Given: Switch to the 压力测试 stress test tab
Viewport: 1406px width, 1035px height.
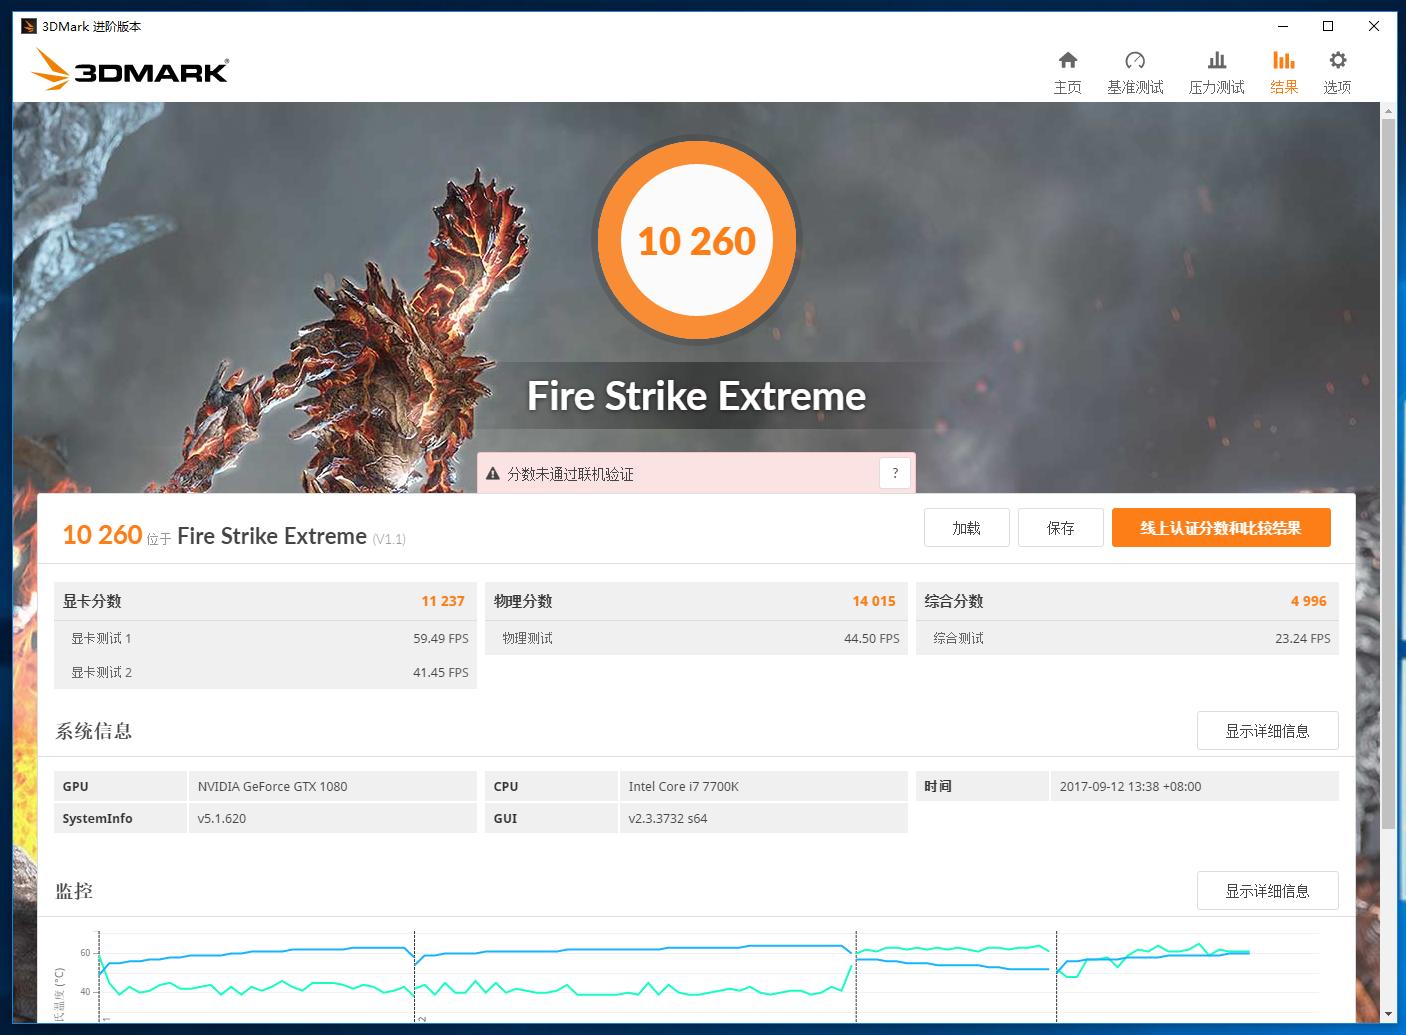Looking at the screenshot, I should pos(1216,73).
